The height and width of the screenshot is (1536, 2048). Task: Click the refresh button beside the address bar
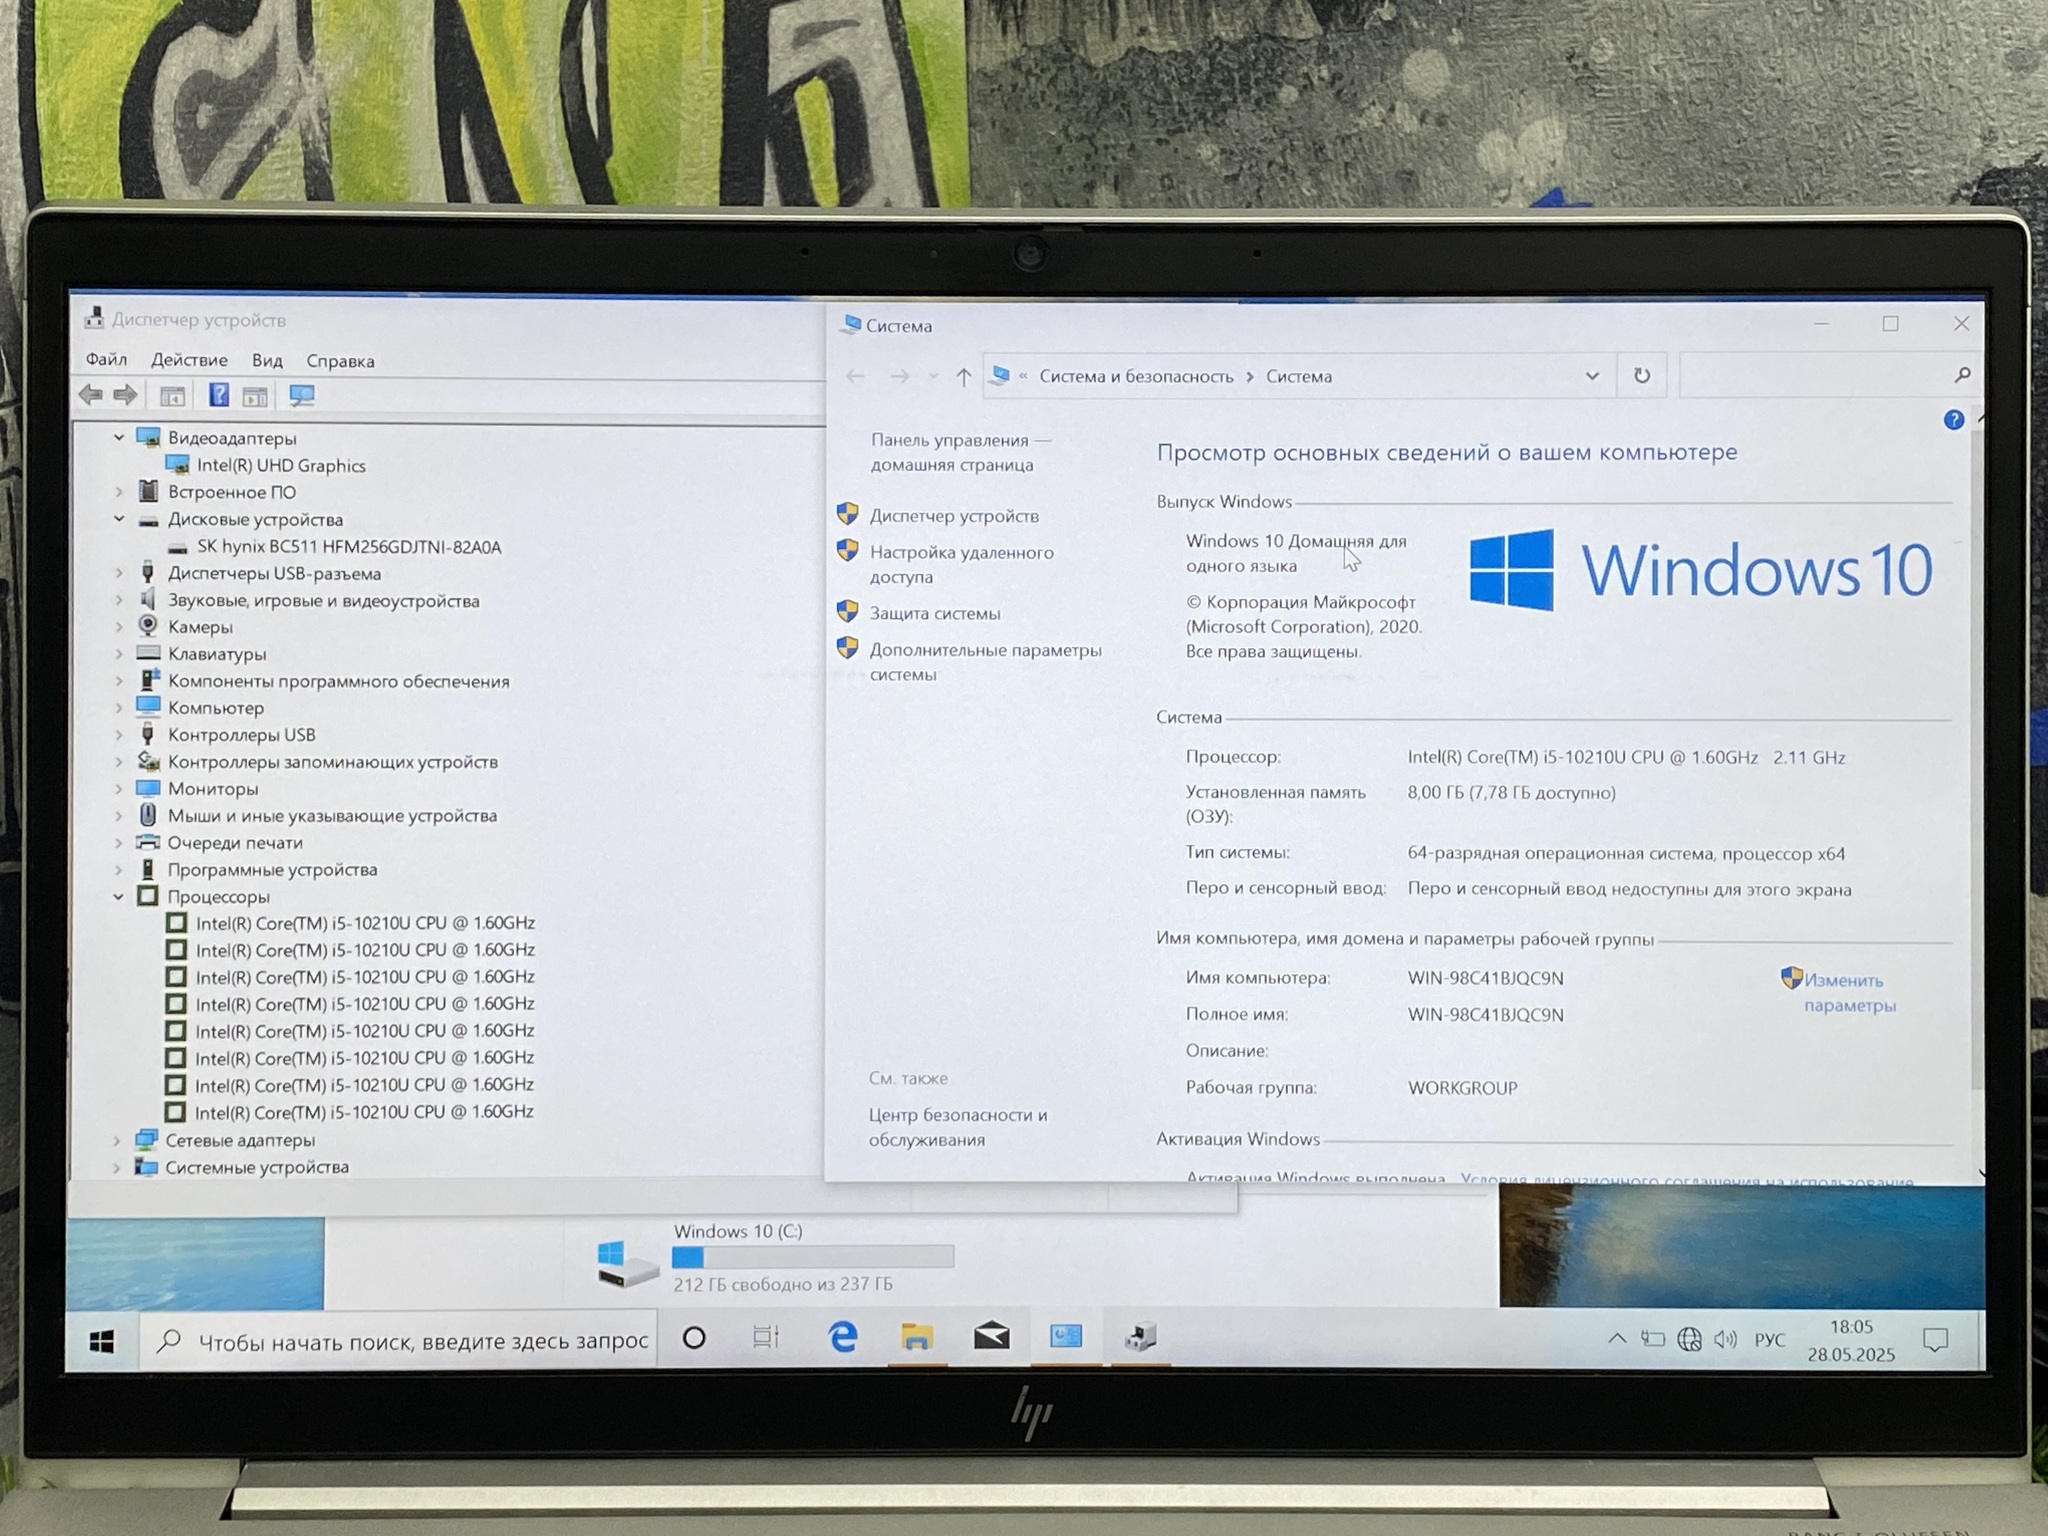(x=1641, y=376)
